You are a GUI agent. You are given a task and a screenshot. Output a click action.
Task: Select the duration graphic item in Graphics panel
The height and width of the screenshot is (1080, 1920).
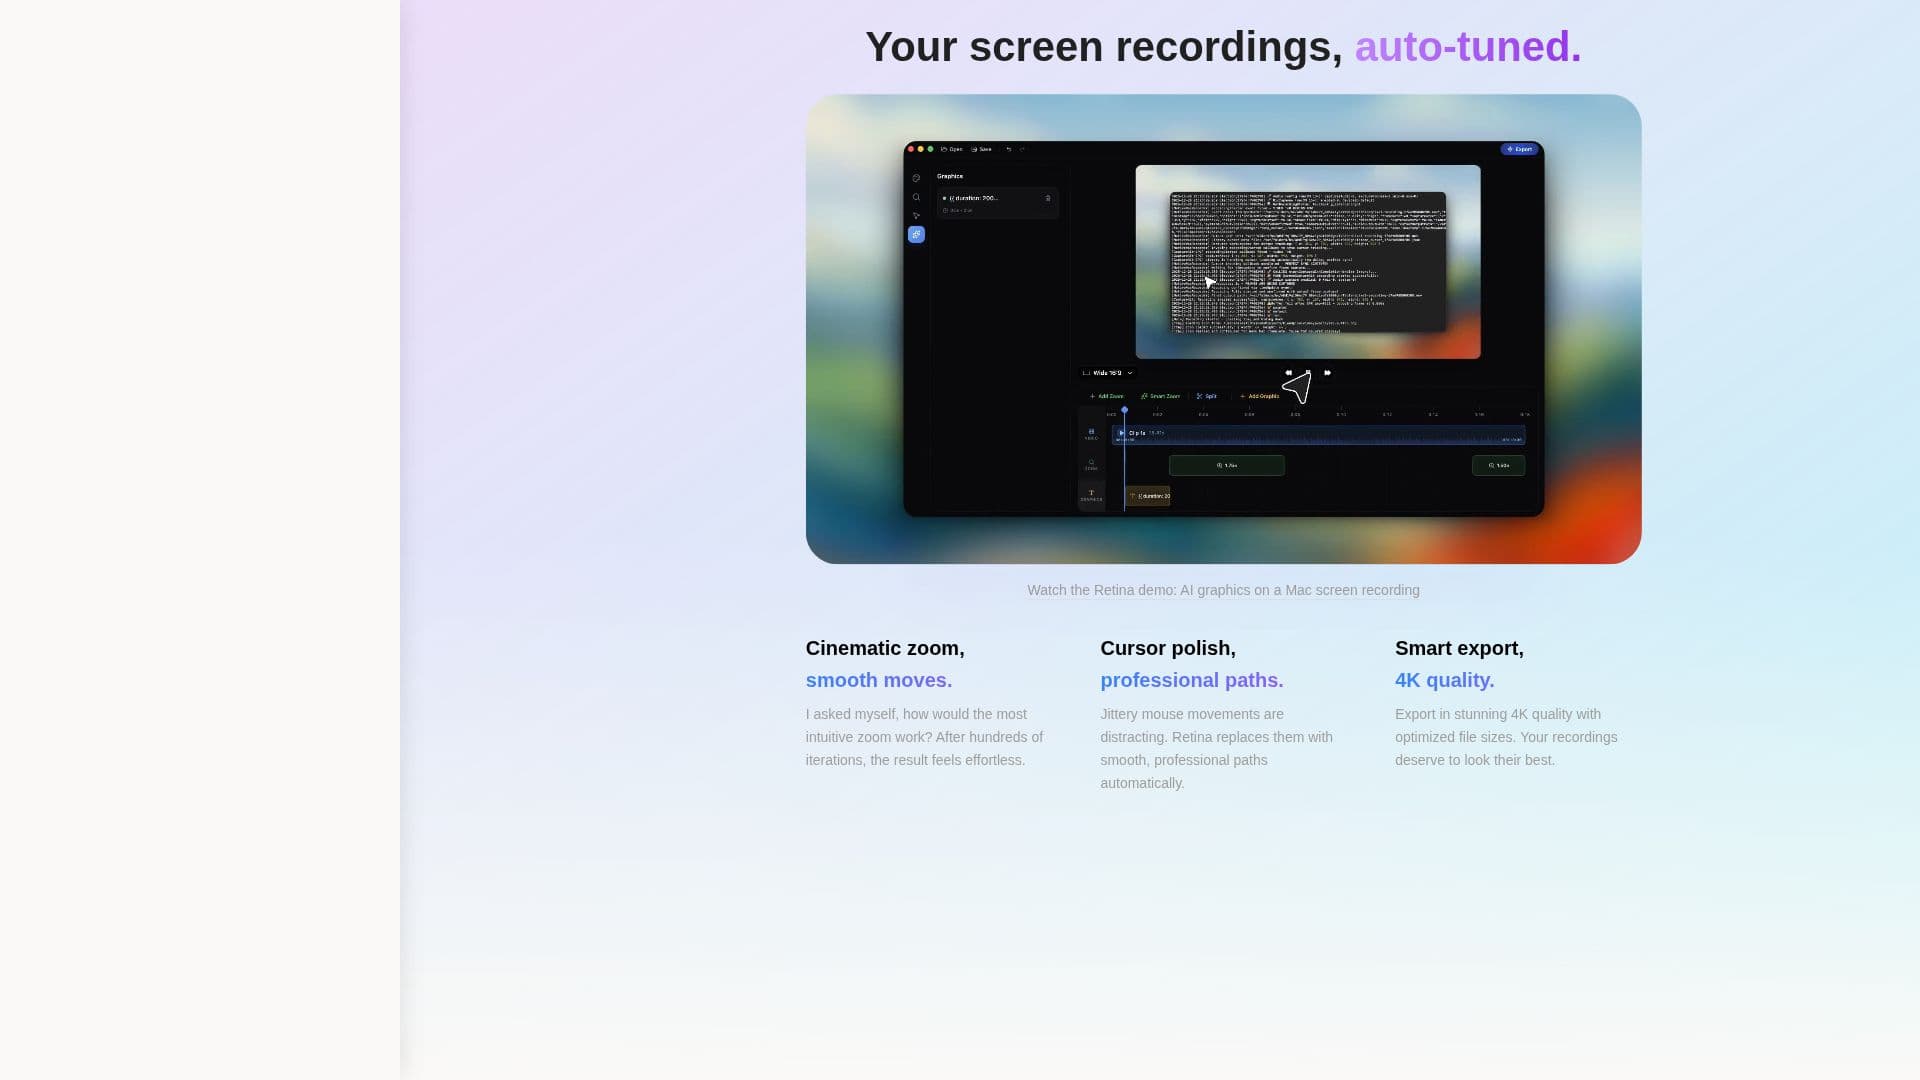(x=997, y=203)
